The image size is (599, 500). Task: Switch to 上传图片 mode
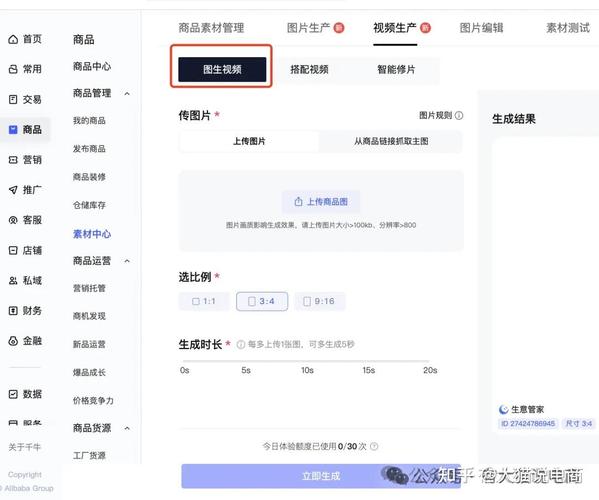[249, 141]
